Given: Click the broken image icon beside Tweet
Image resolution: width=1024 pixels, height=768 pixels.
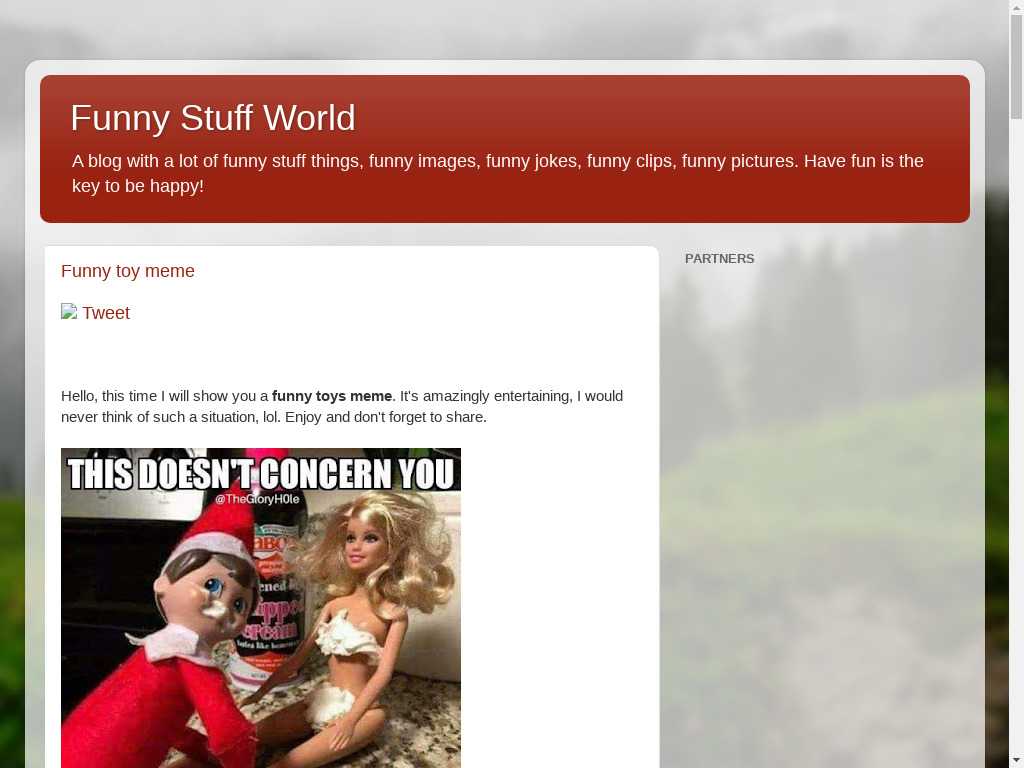Looking at the screenshot, I should point(69,311).
